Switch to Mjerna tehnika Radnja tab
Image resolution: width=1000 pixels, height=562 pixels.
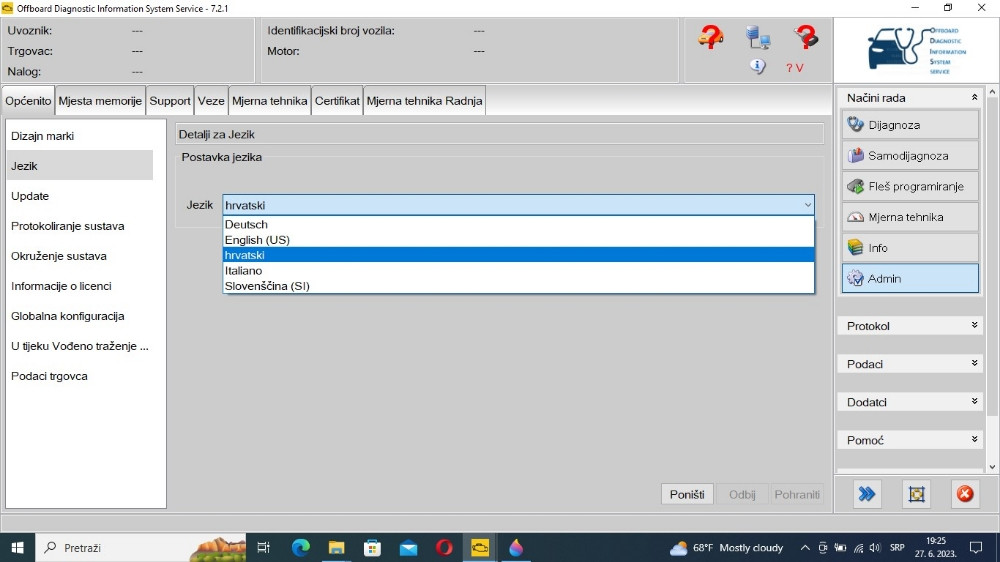click(425, 101)
